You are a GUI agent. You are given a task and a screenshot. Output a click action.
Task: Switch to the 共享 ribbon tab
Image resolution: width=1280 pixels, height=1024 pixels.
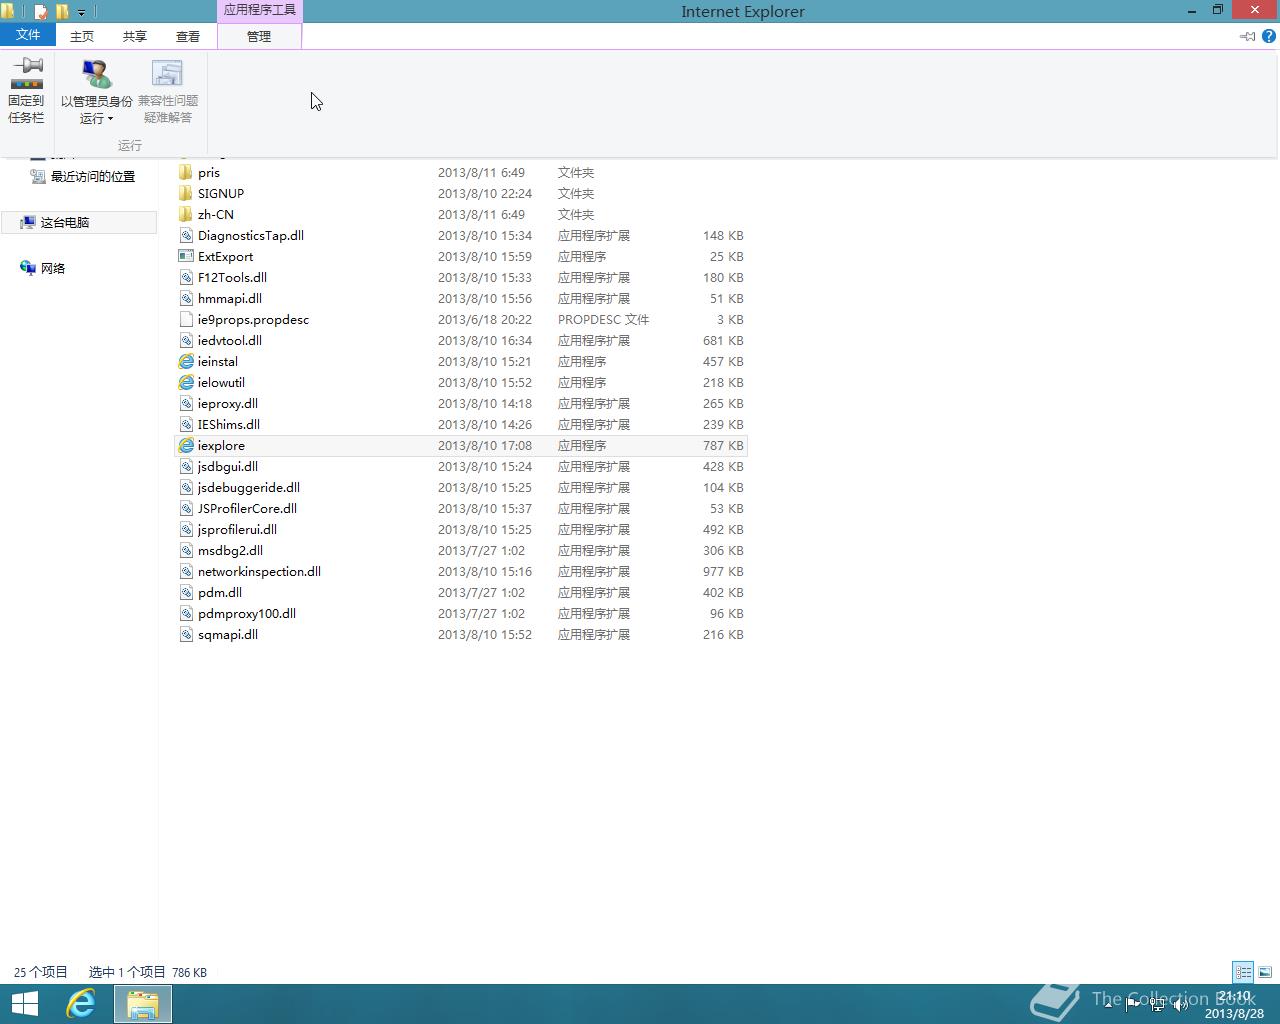[135, 36]
